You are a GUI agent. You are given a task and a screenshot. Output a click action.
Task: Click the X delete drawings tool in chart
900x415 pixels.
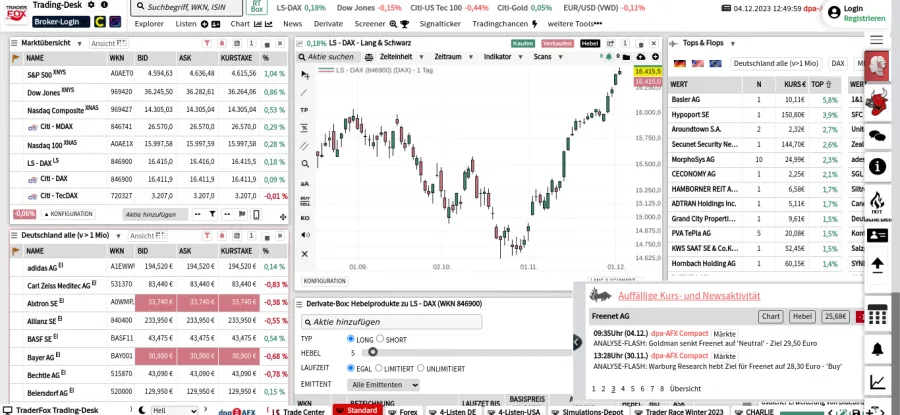tap(305, 254)
